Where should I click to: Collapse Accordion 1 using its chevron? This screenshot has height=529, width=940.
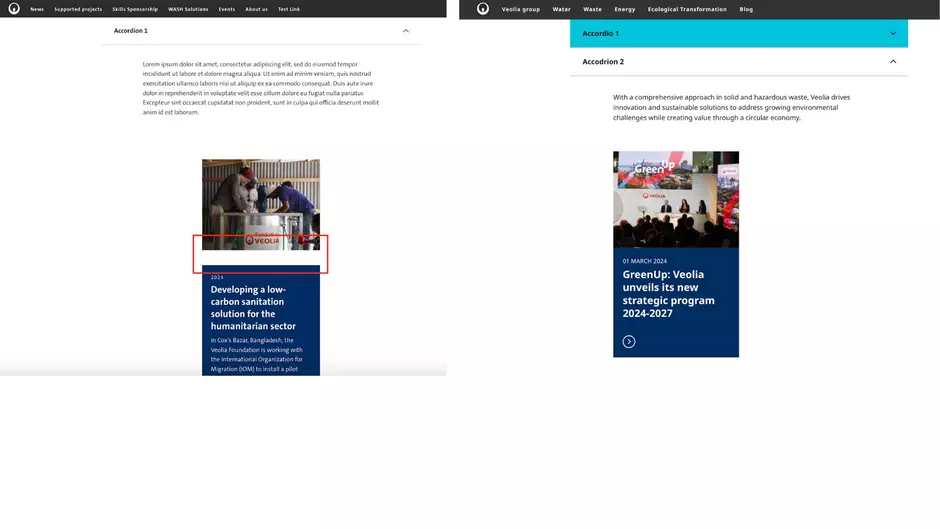click(405, 31)
